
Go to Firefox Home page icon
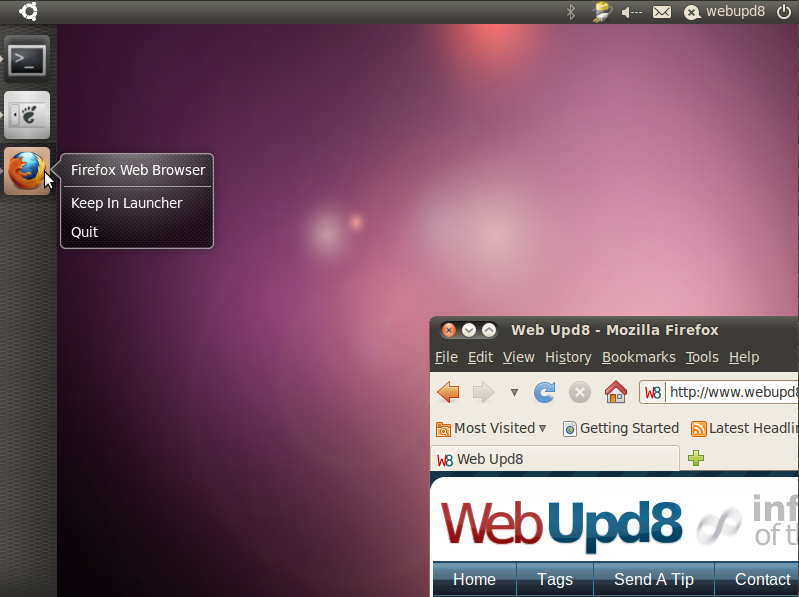(x=616, y=392)
